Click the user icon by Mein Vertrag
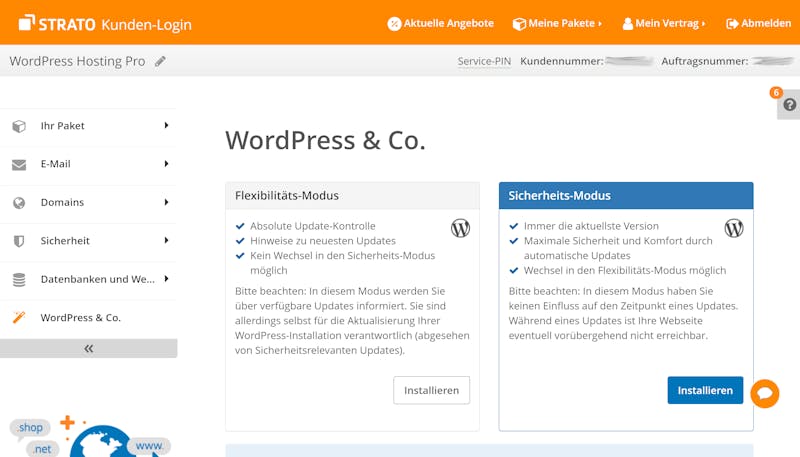 [x=628, y=24]
